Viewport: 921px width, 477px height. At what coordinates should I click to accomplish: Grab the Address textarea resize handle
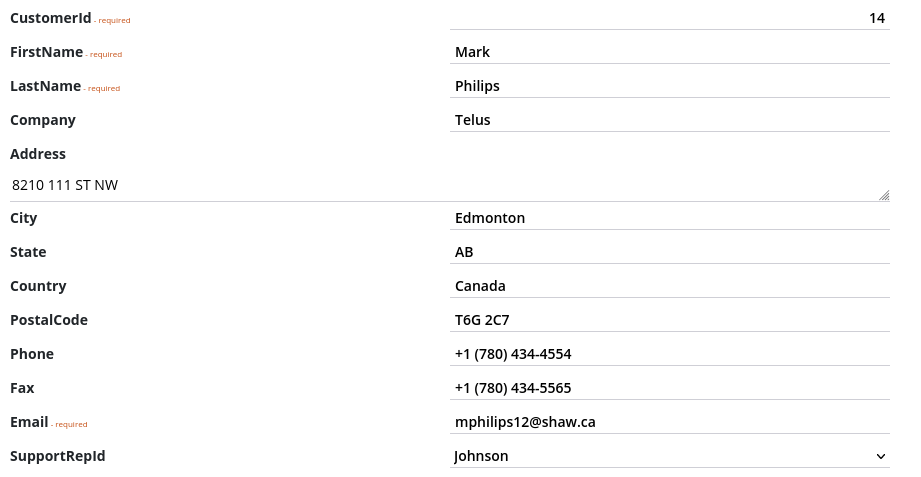(x=884, y=196)
